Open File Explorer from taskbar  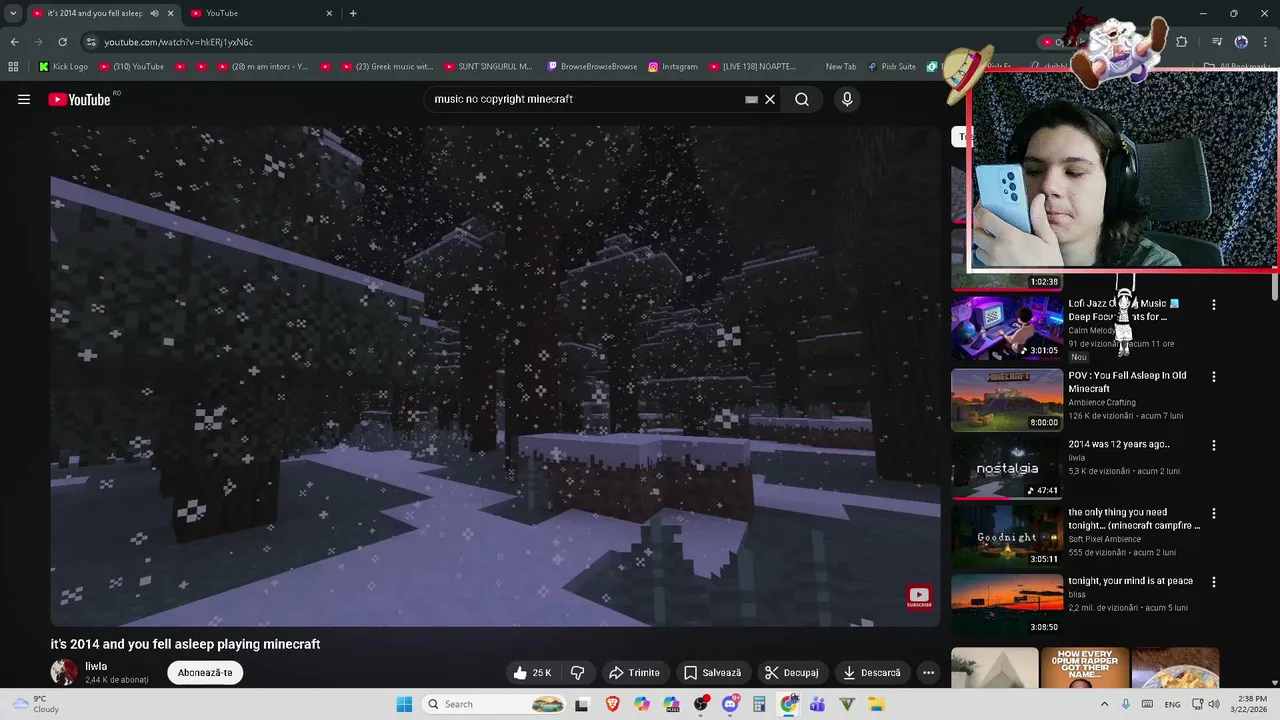[877, 704]
